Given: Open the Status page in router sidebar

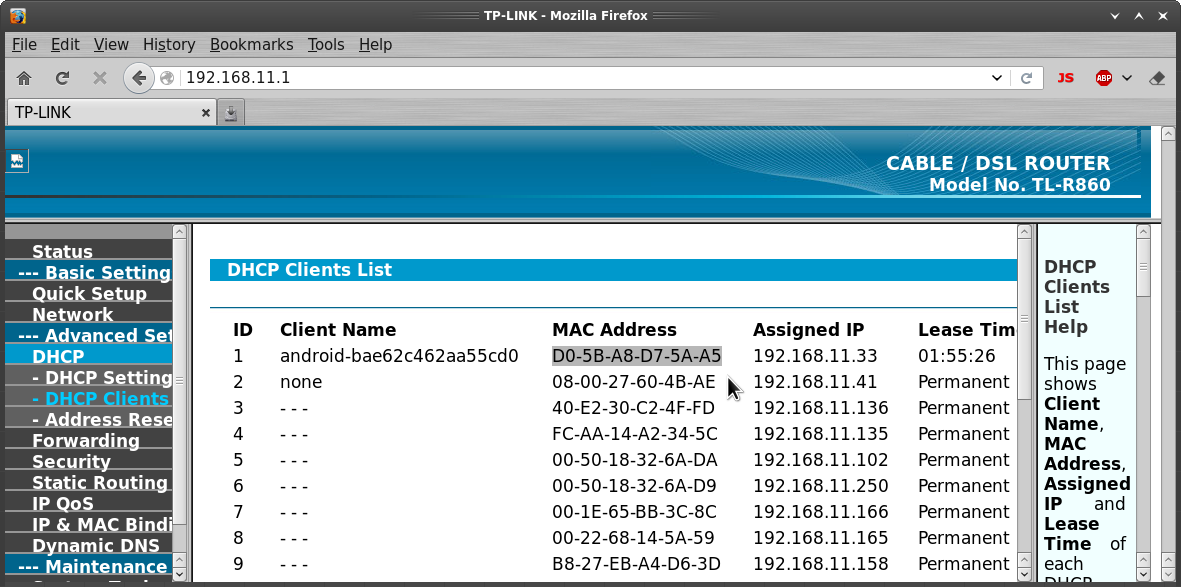Looking at the screenshot, I should pyautogui.click(x=62, y=252).
